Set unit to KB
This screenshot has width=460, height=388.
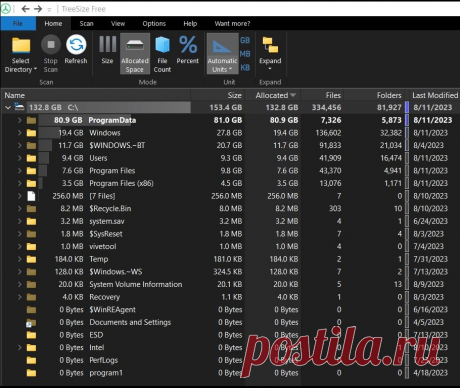point(245,68)
